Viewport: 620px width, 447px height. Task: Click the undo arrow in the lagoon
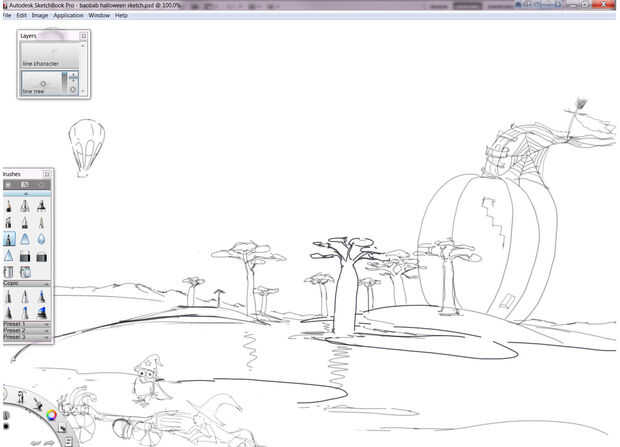36,443
